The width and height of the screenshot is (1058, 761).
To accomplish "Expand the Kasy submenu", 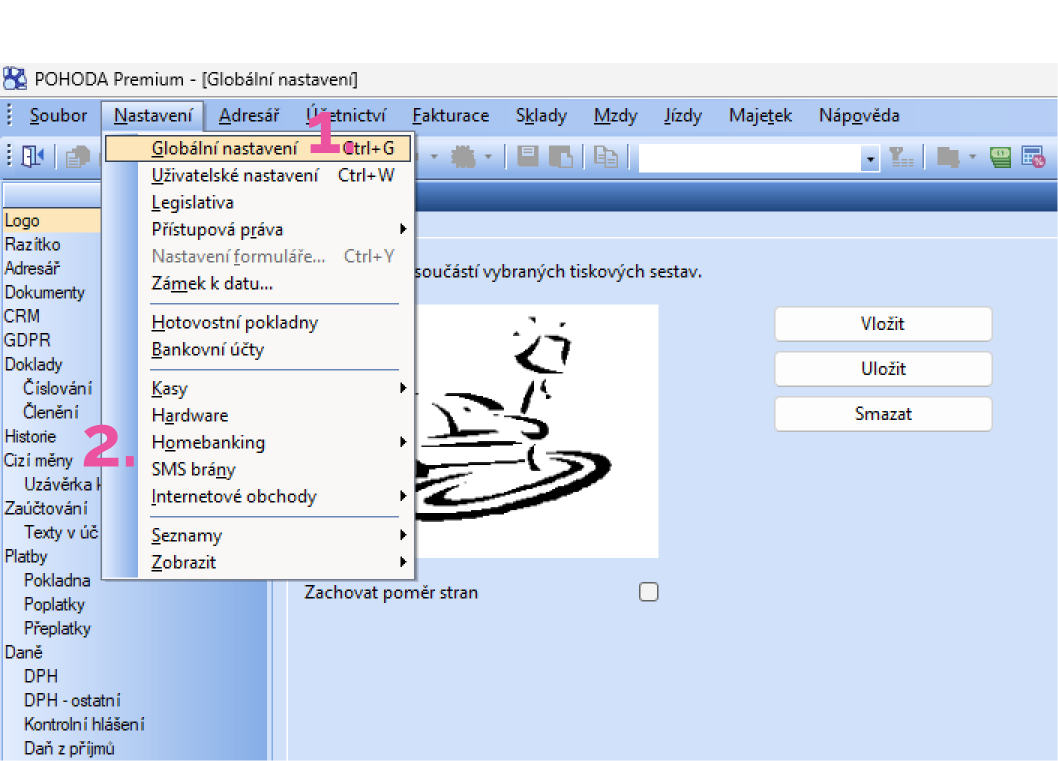I will pos(403,388).
